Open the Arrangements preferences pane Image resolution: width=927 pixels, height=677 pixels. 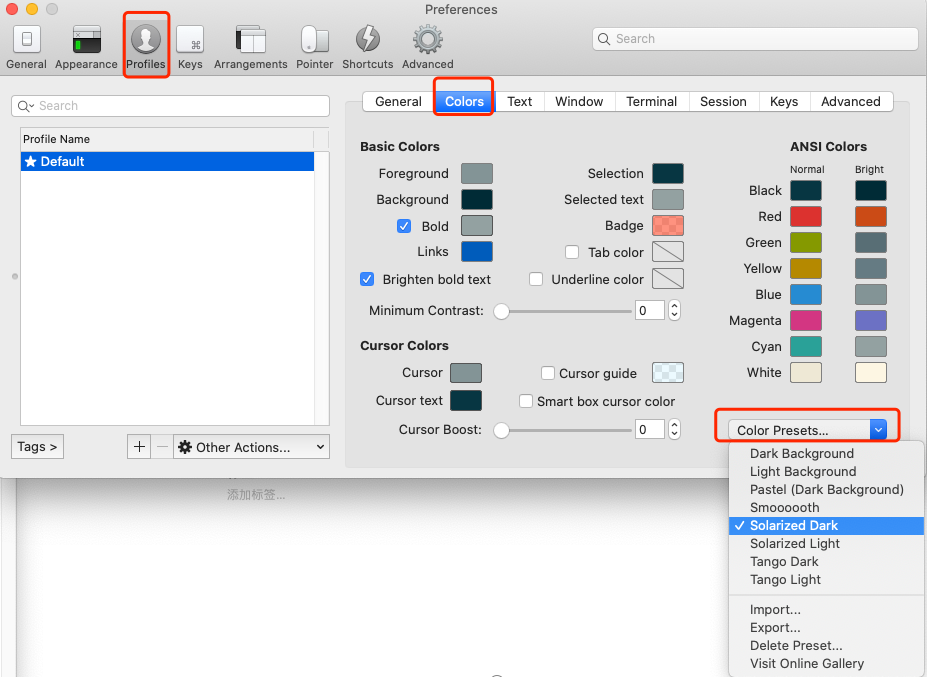point(251,47)
